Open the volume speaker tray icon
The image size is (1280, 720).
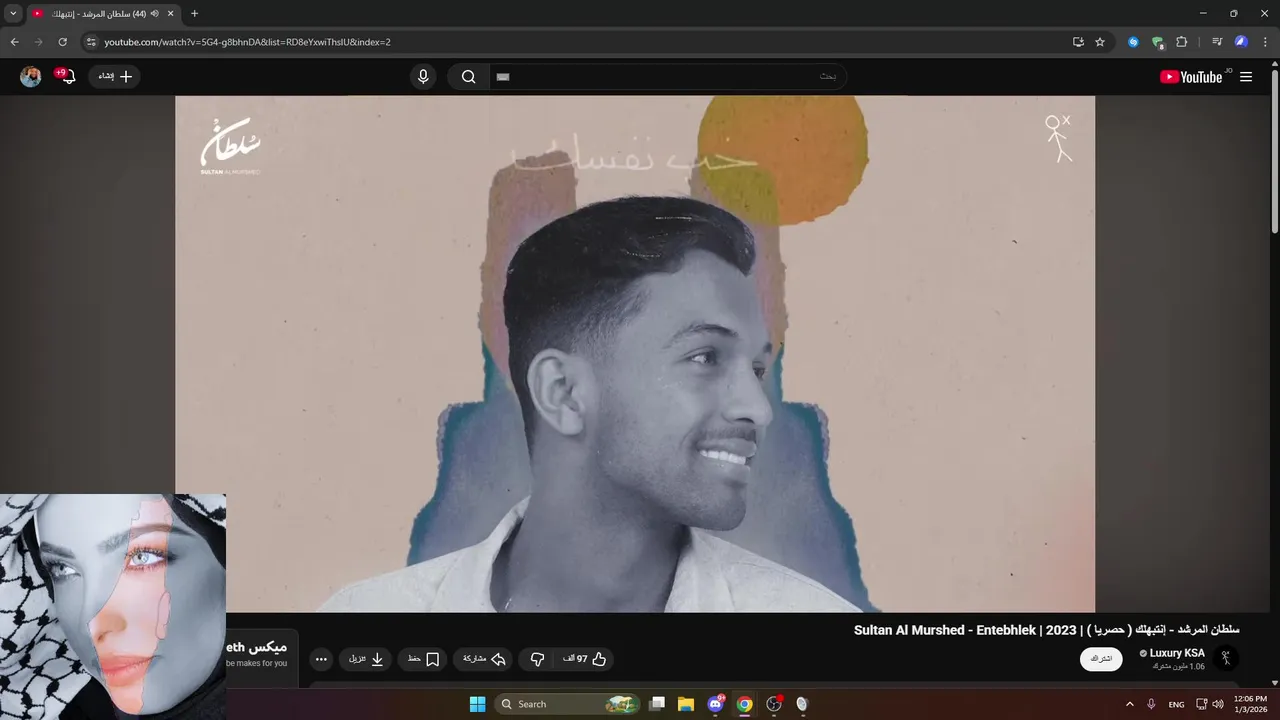click(x=1218, y=704)
